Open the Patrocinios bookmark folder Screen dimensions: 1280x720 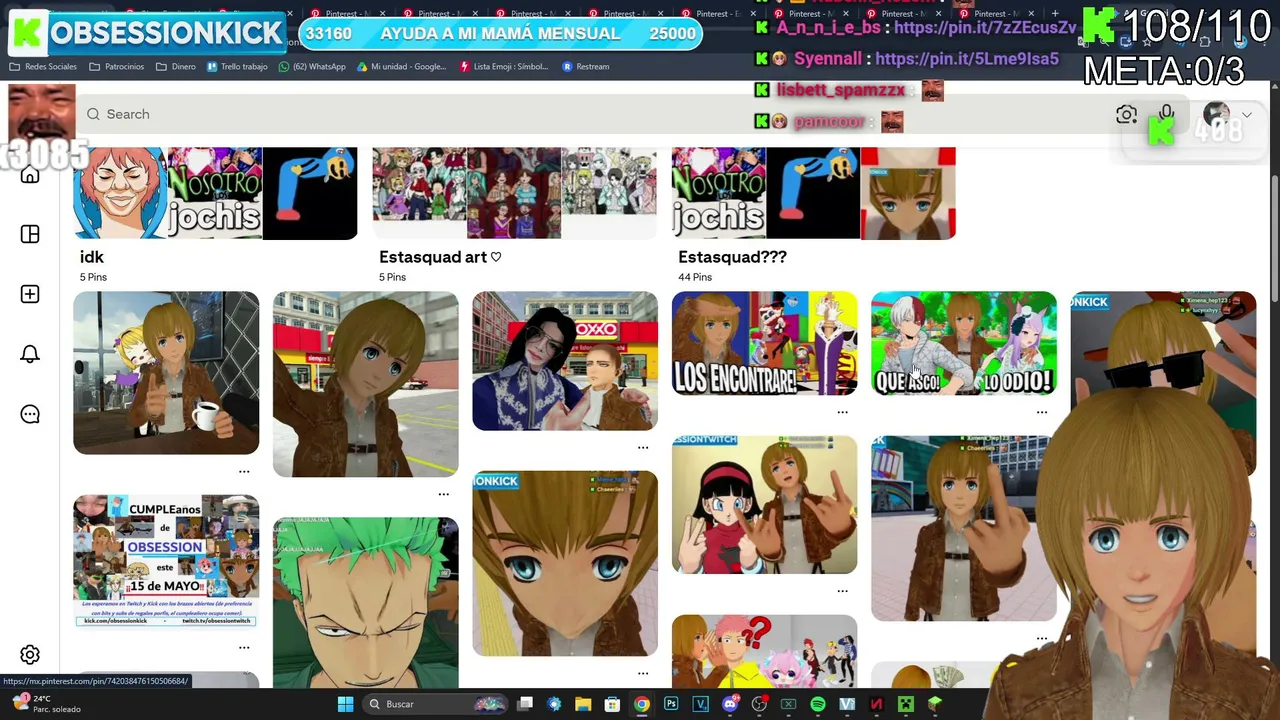click(116, 67)
